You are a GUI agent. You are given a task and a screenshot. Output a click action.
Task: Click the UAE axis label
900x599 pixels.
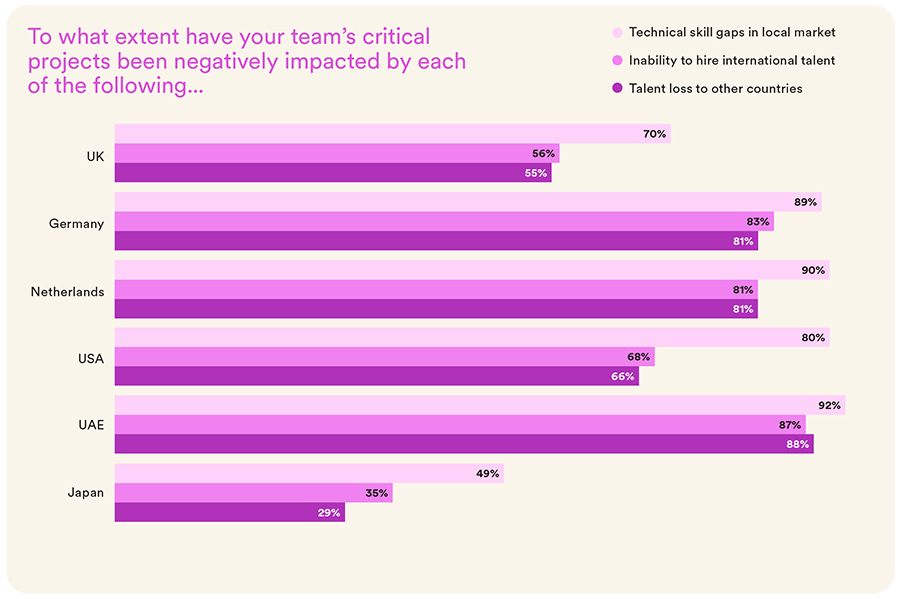coord(91,426)
